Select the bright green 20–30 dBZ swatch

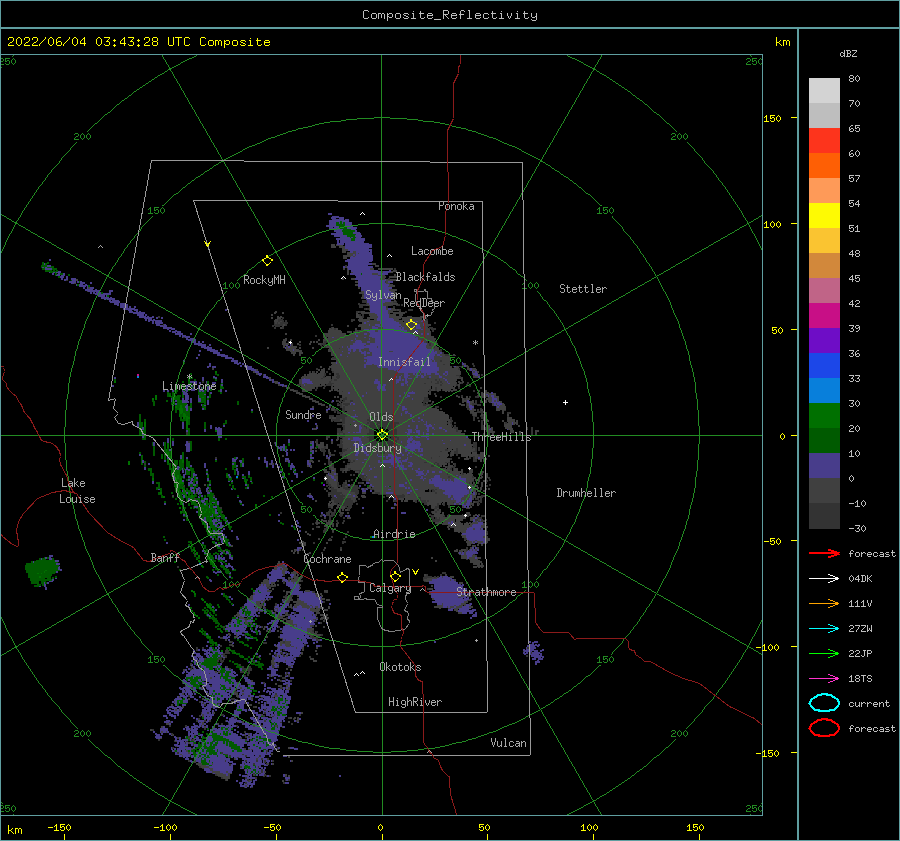tap(824, 416)
